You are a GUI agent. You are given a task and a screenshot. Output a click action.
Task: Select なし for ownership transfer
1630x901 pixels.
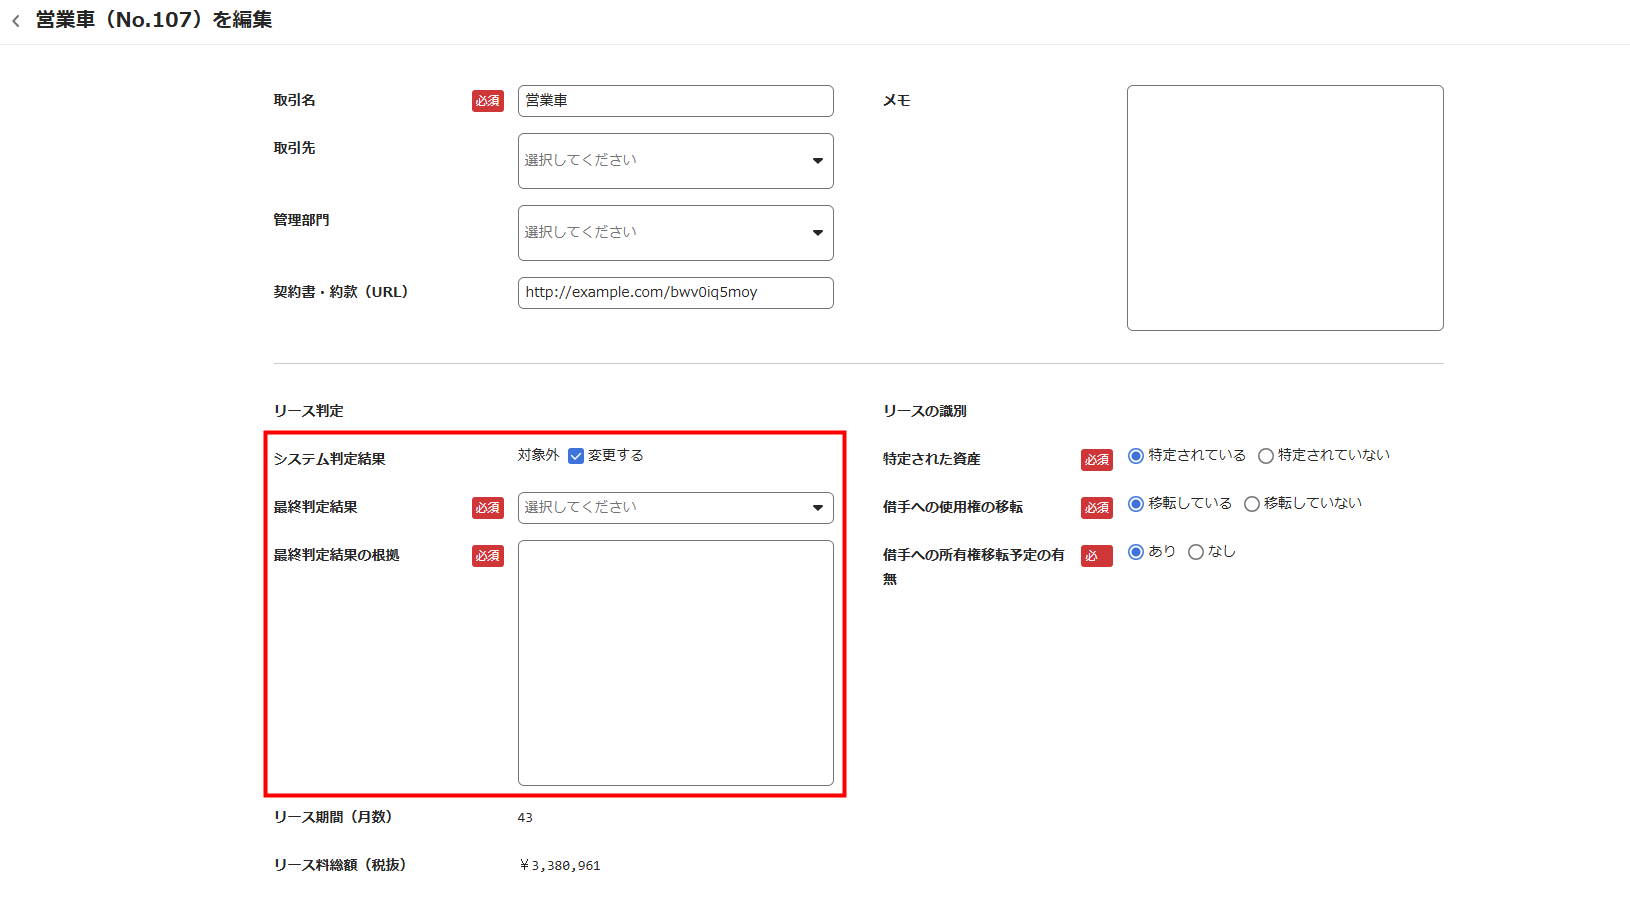pos(1196,552)
